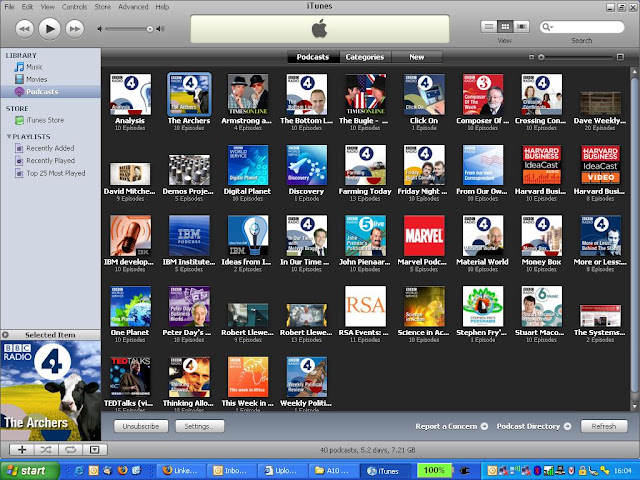
Task: Switch to the Inbox taskbar window
Action: 231,471
